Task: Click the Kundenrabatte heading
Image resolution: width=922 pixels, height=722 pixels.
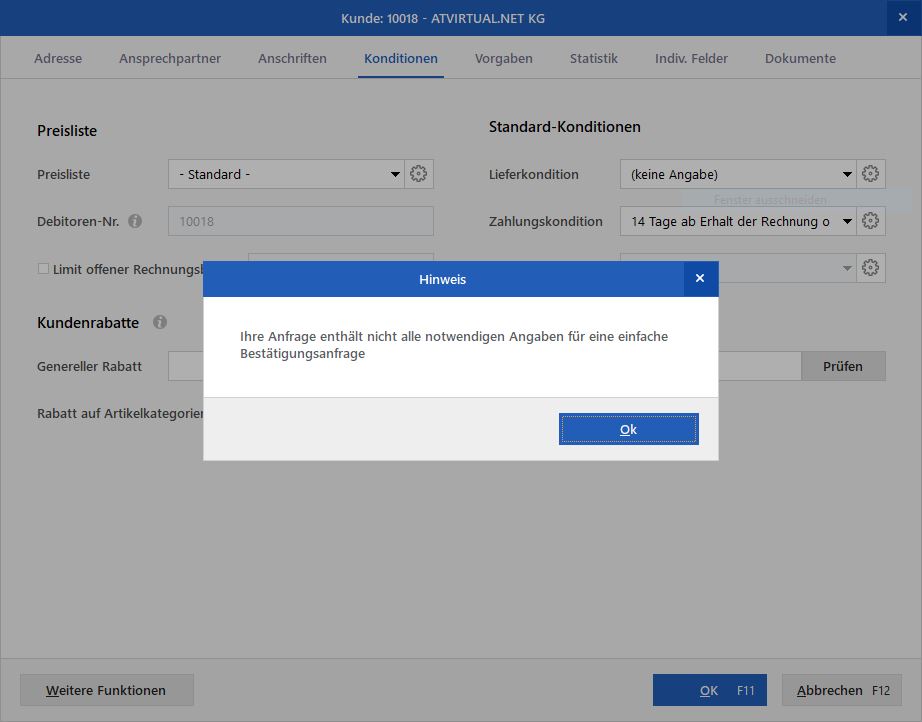Action: point(88,323)
